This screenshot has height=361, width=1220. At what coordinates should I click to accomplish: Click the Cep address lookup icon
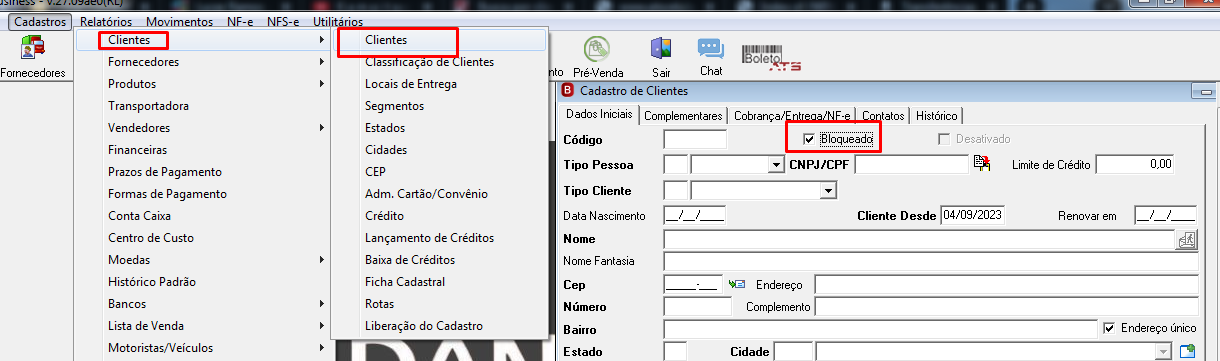738,284
